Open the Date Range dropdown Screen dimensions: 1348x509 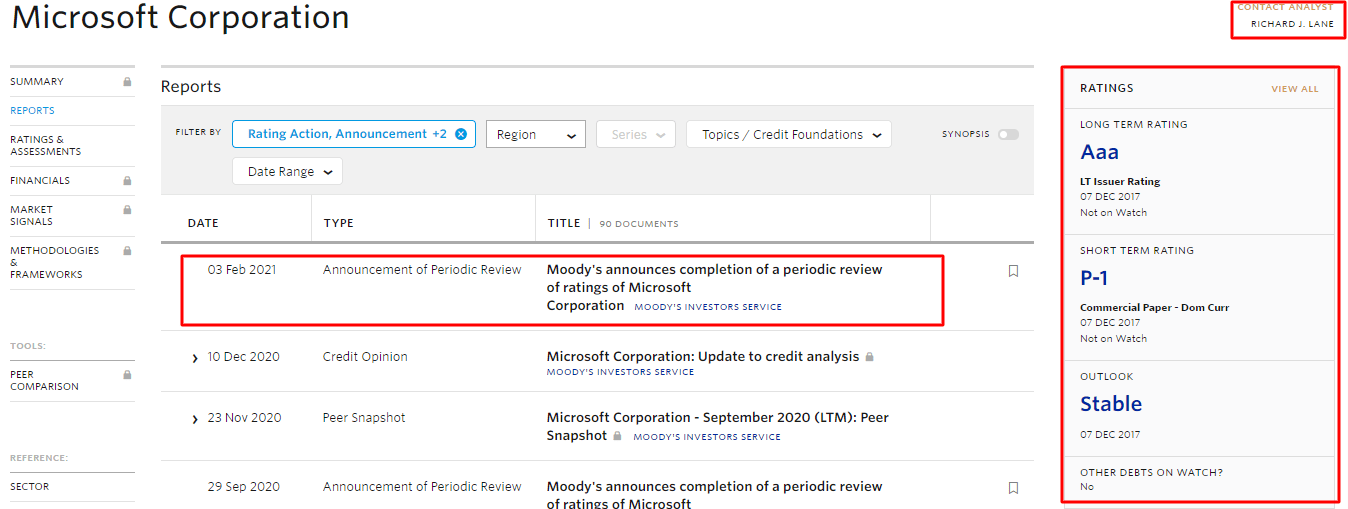[288, 171]
